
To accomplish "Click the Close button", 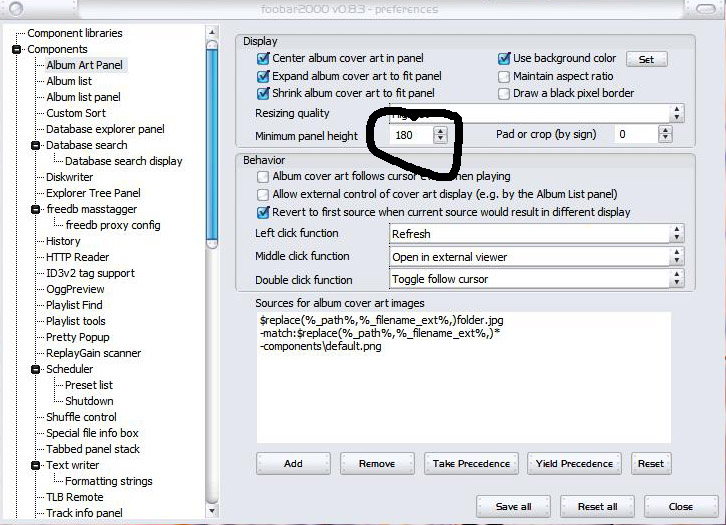I will pyautogui.click(x=681, y=506).
